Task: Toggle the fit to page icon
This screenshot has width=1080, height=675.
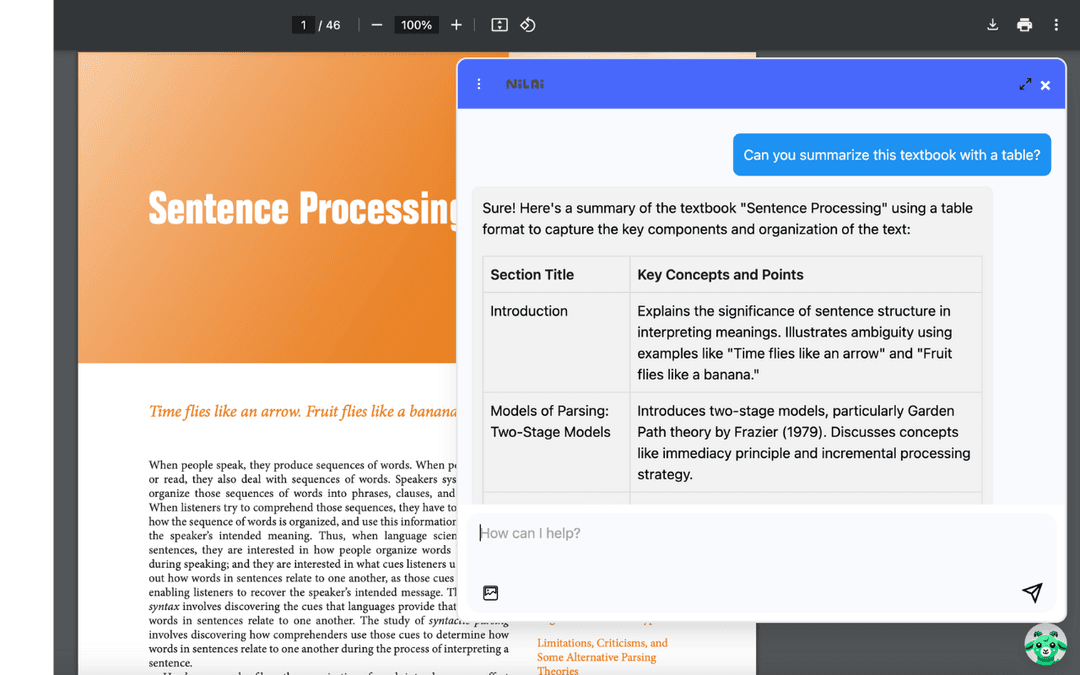Action: pyautogui.click(x=499, y=25)
